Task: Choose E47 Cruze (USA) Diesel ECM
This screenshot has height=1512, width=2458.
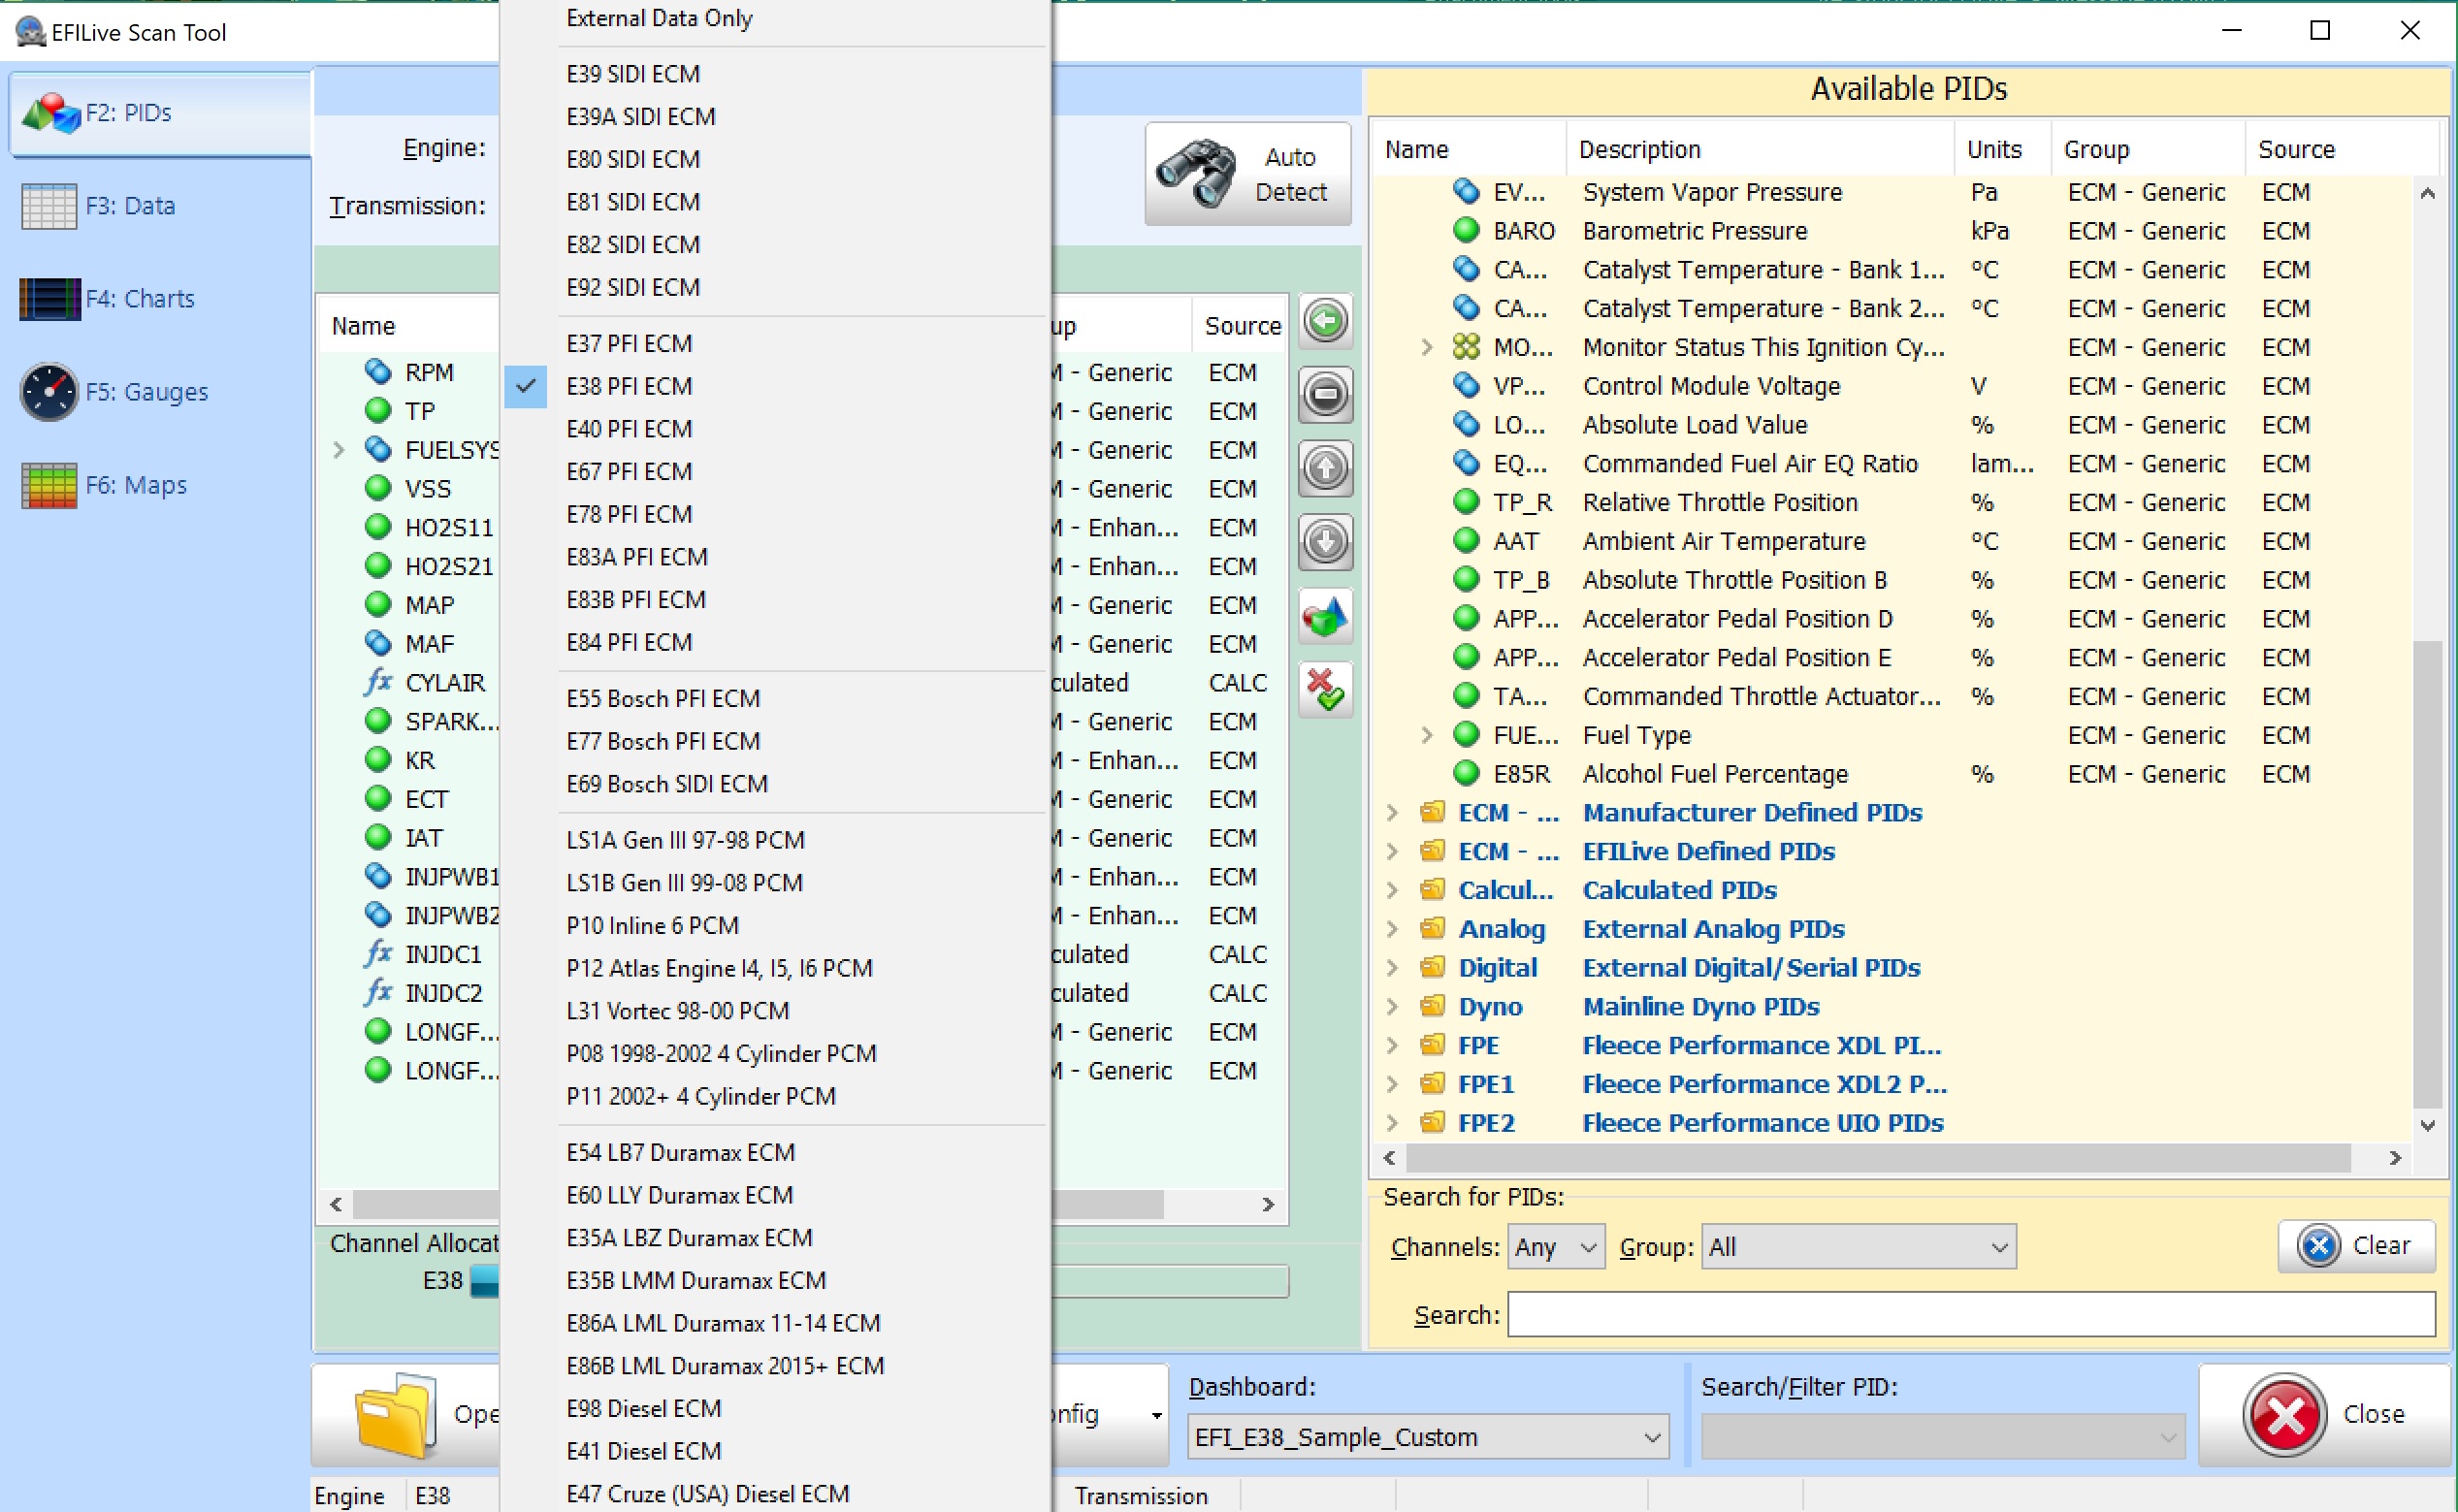Action: [x=775, y=1494]
